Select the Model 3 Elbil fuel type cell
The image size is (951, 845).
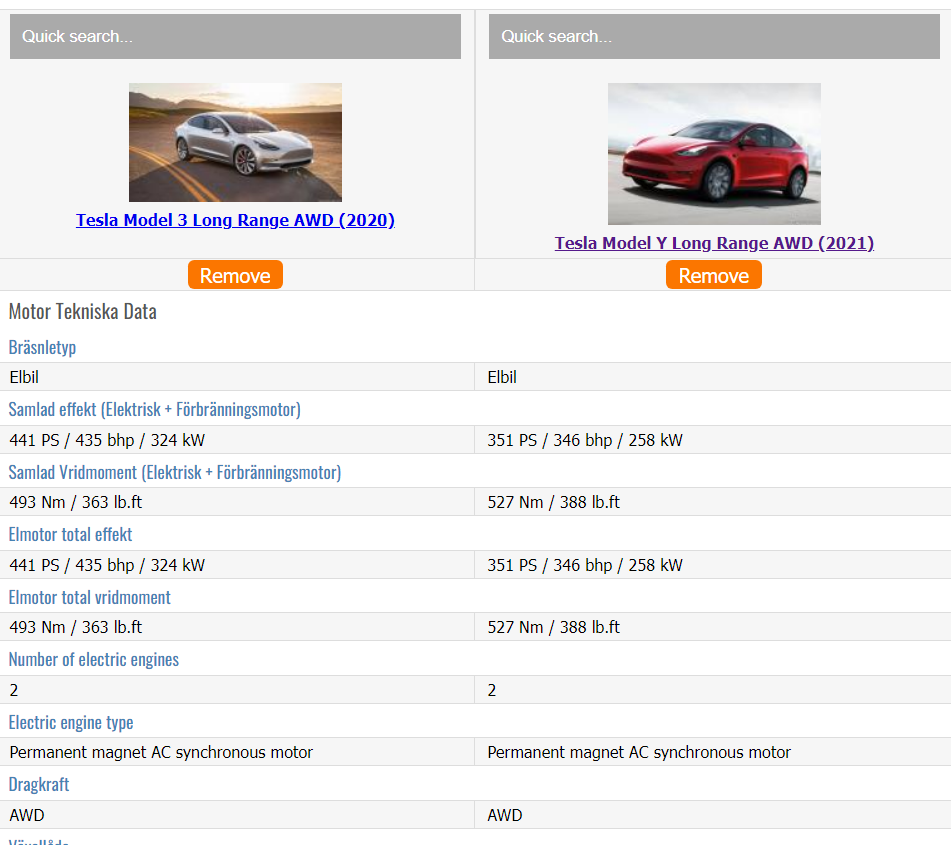pyautogui.click(x=237, y=377)
